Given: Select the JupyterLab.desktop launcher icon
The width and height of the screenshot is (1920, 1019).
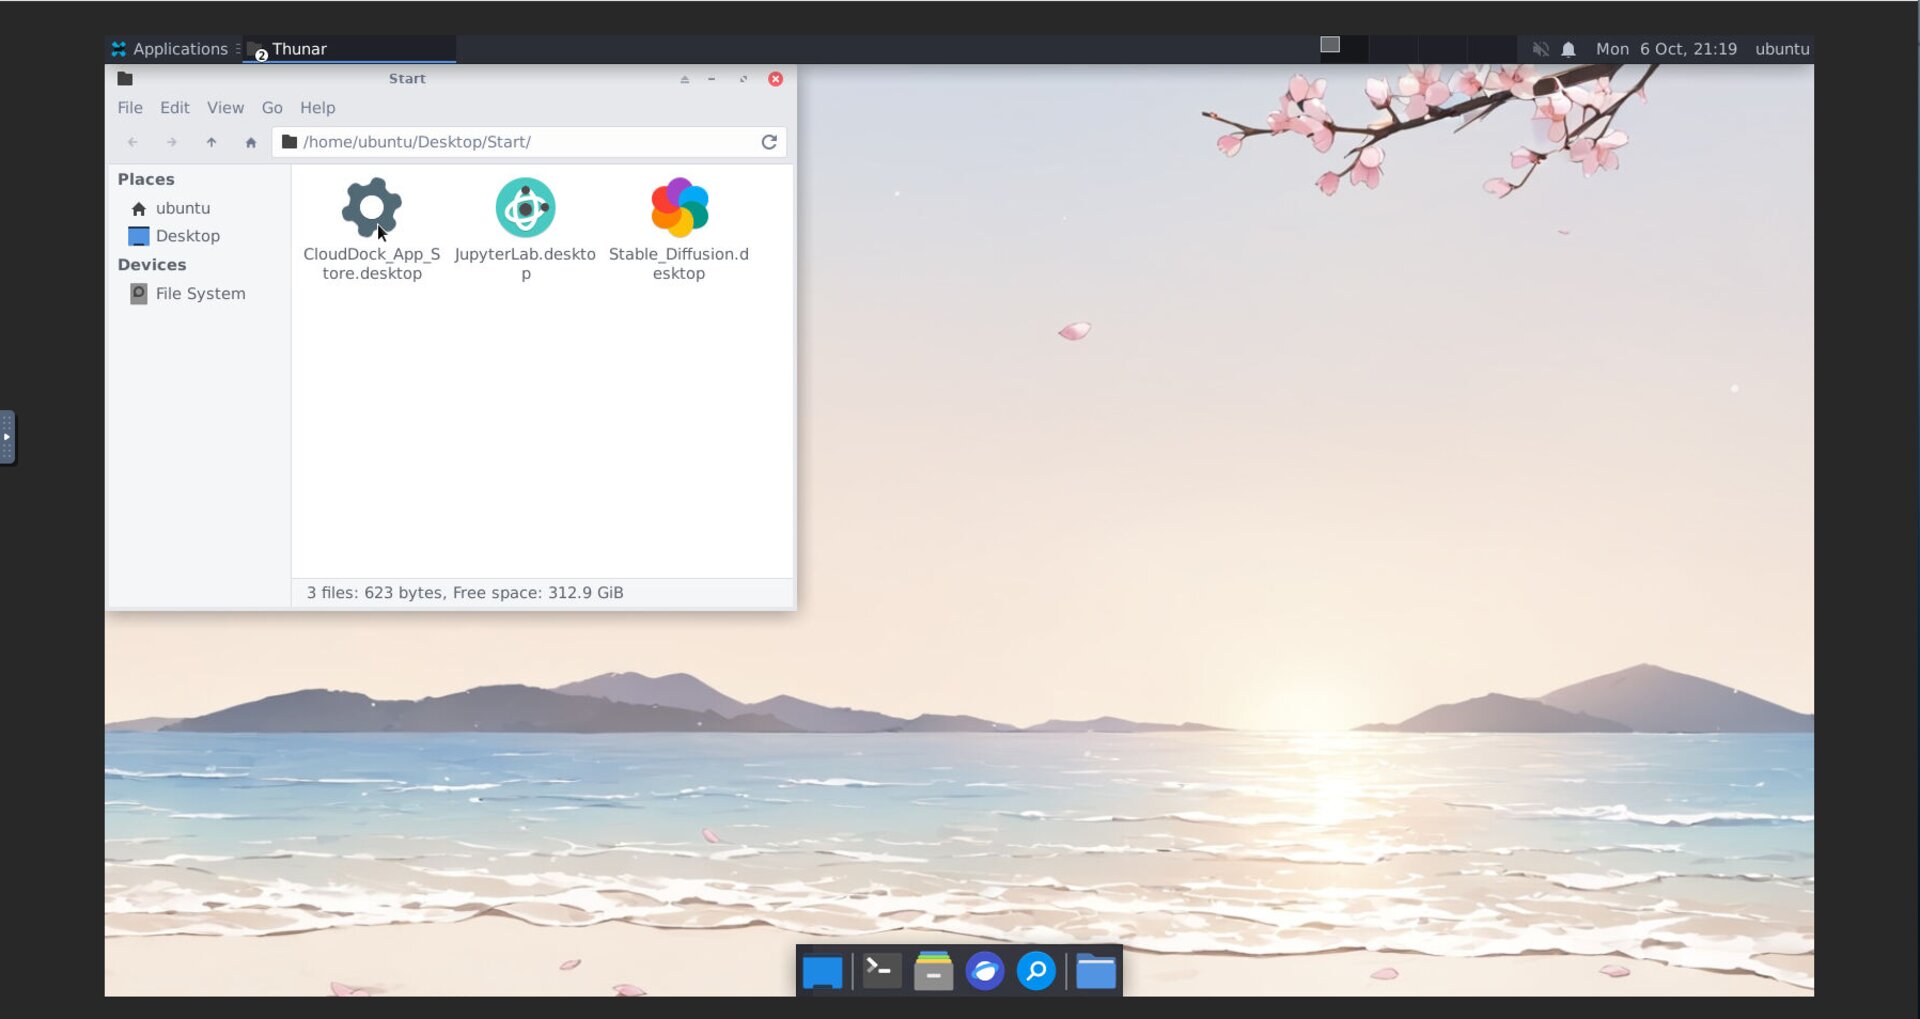Looking at the screenshot, I should [x=525, y=209].
